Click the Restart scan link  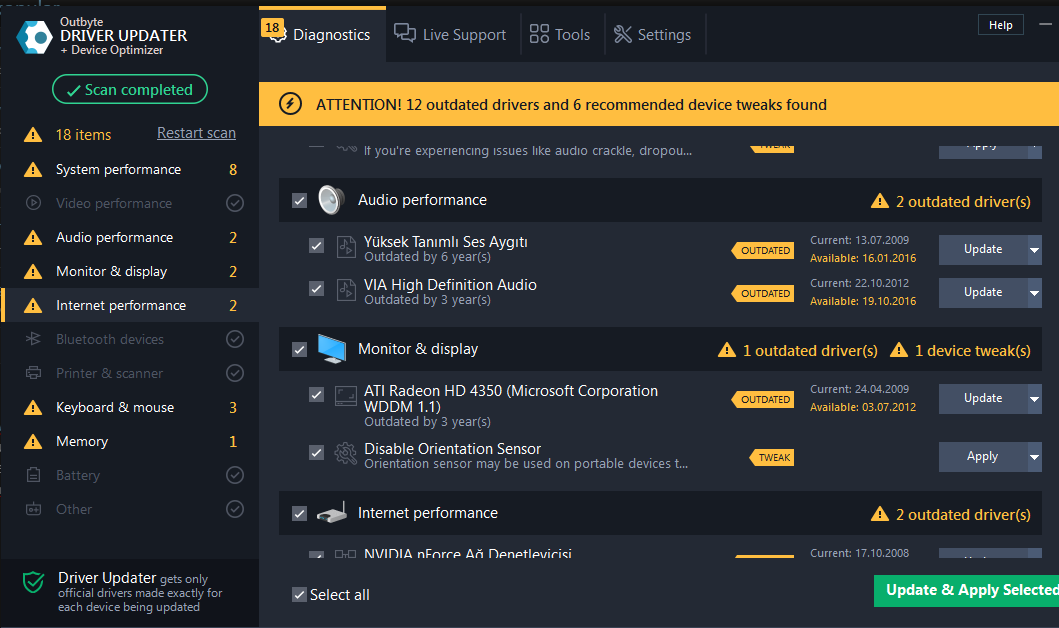coord(197,133)
